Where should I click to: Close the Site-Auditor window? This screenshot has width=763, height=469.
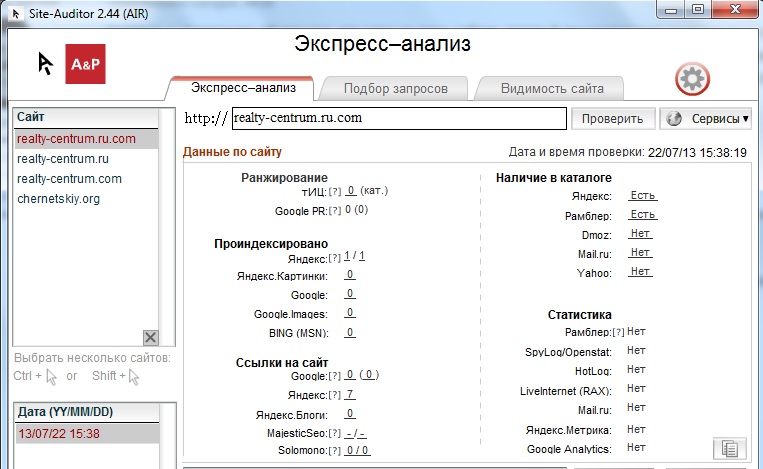point(735,9)
